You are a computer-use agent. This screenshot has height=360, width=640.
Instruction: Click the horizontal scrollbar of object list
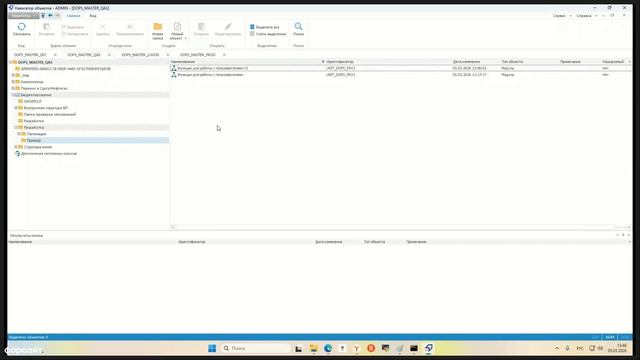[x=401, y=227]
